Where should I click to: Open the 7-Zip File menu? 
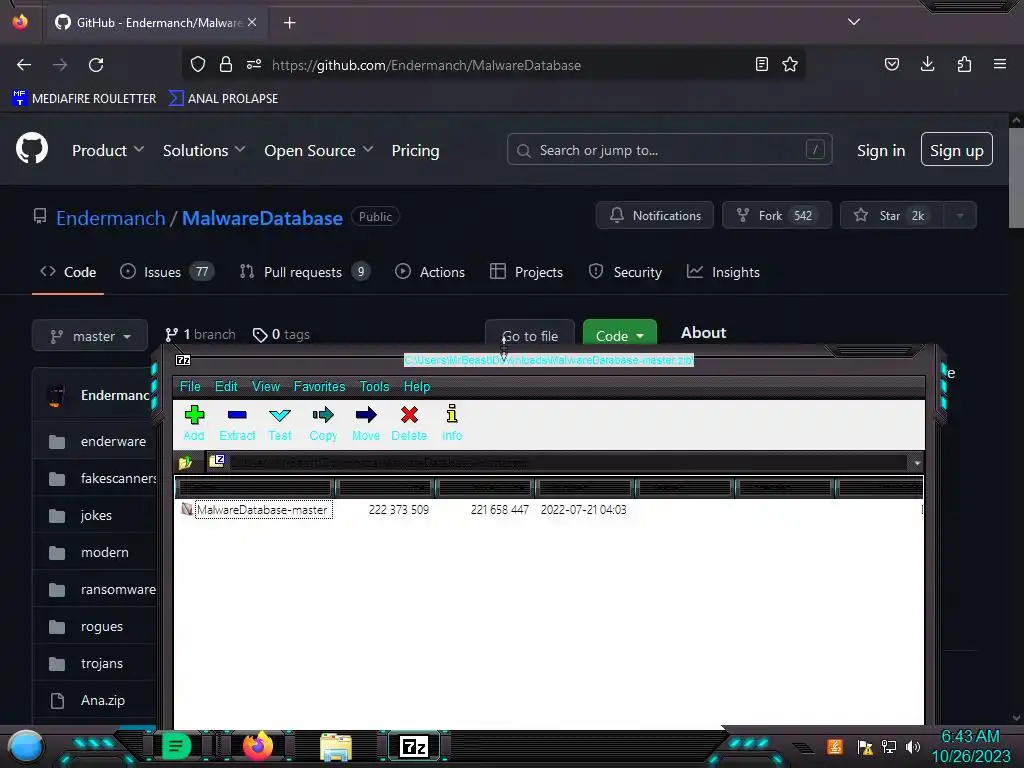coord(190,387)
